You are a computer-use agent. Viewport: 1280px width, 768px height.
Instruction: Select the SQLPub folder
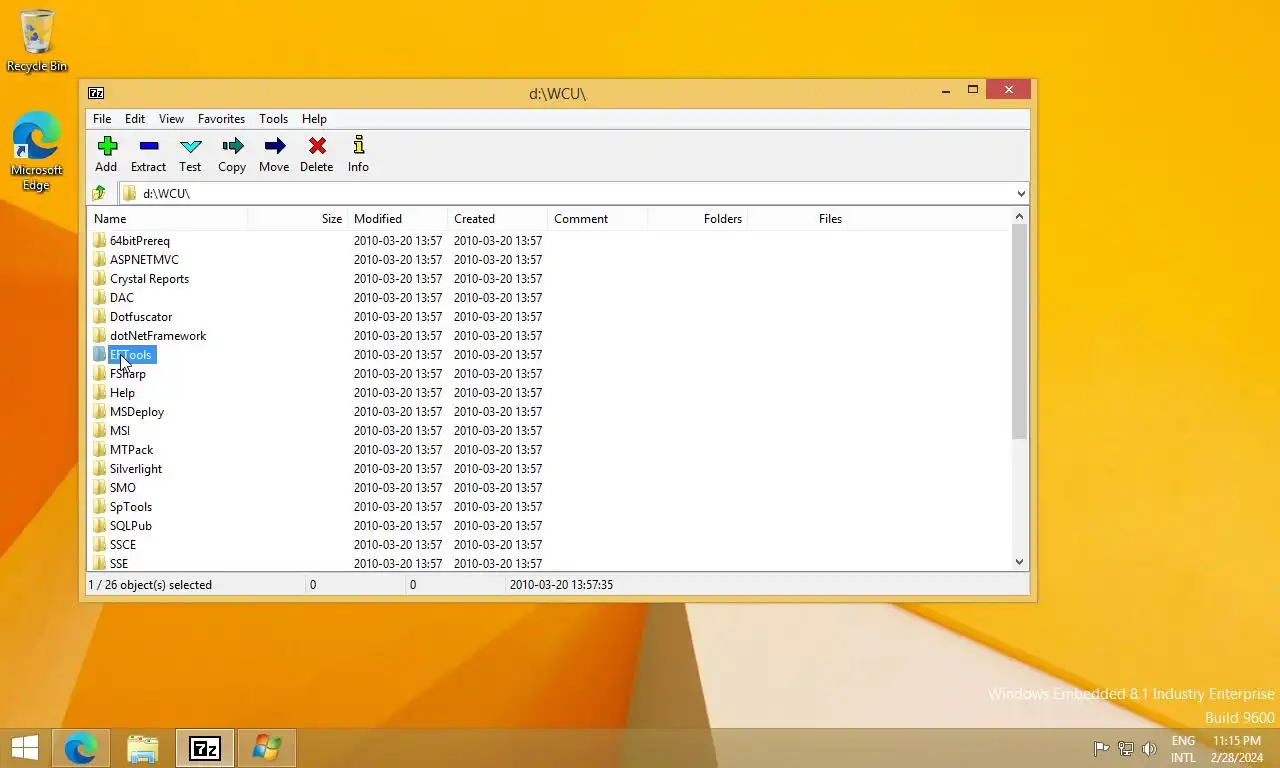pyautogui.click(x=131, y=526)
